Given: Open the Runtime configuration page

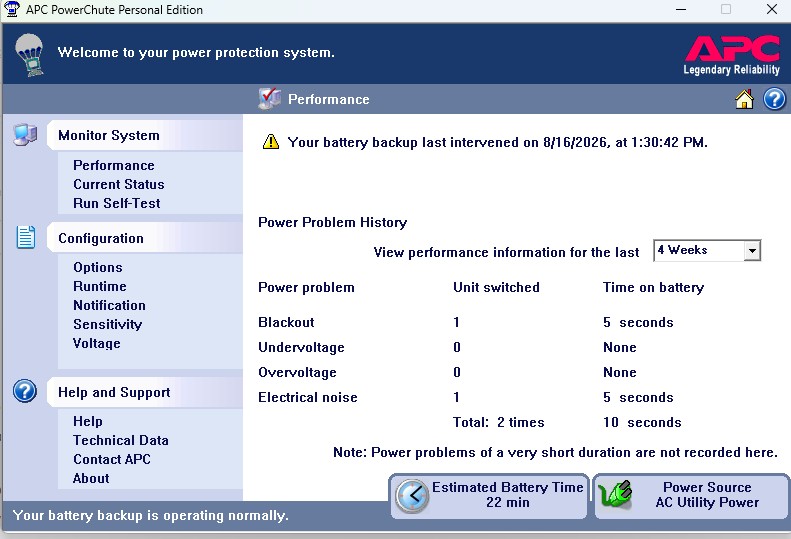Looking at the screenshot, I should point(100,286).
